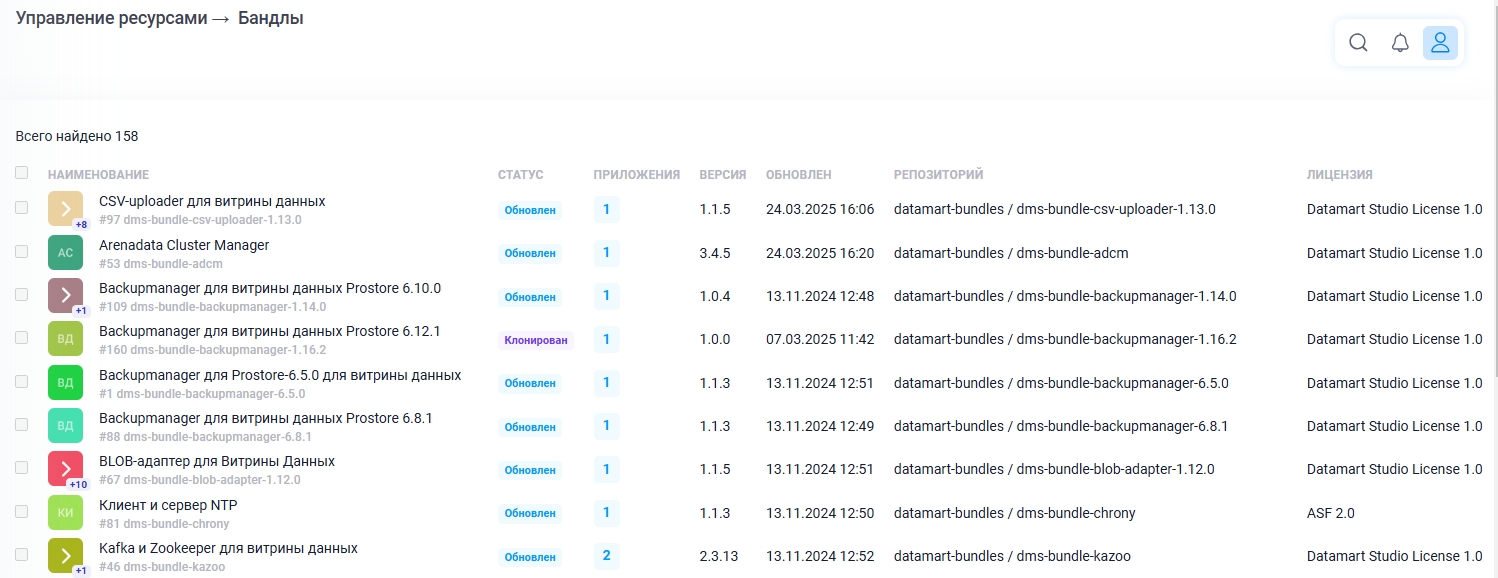Check the CSV-uploader row checkbox
This screenshot has width=1498, height=578.
[x=22, y=208]
